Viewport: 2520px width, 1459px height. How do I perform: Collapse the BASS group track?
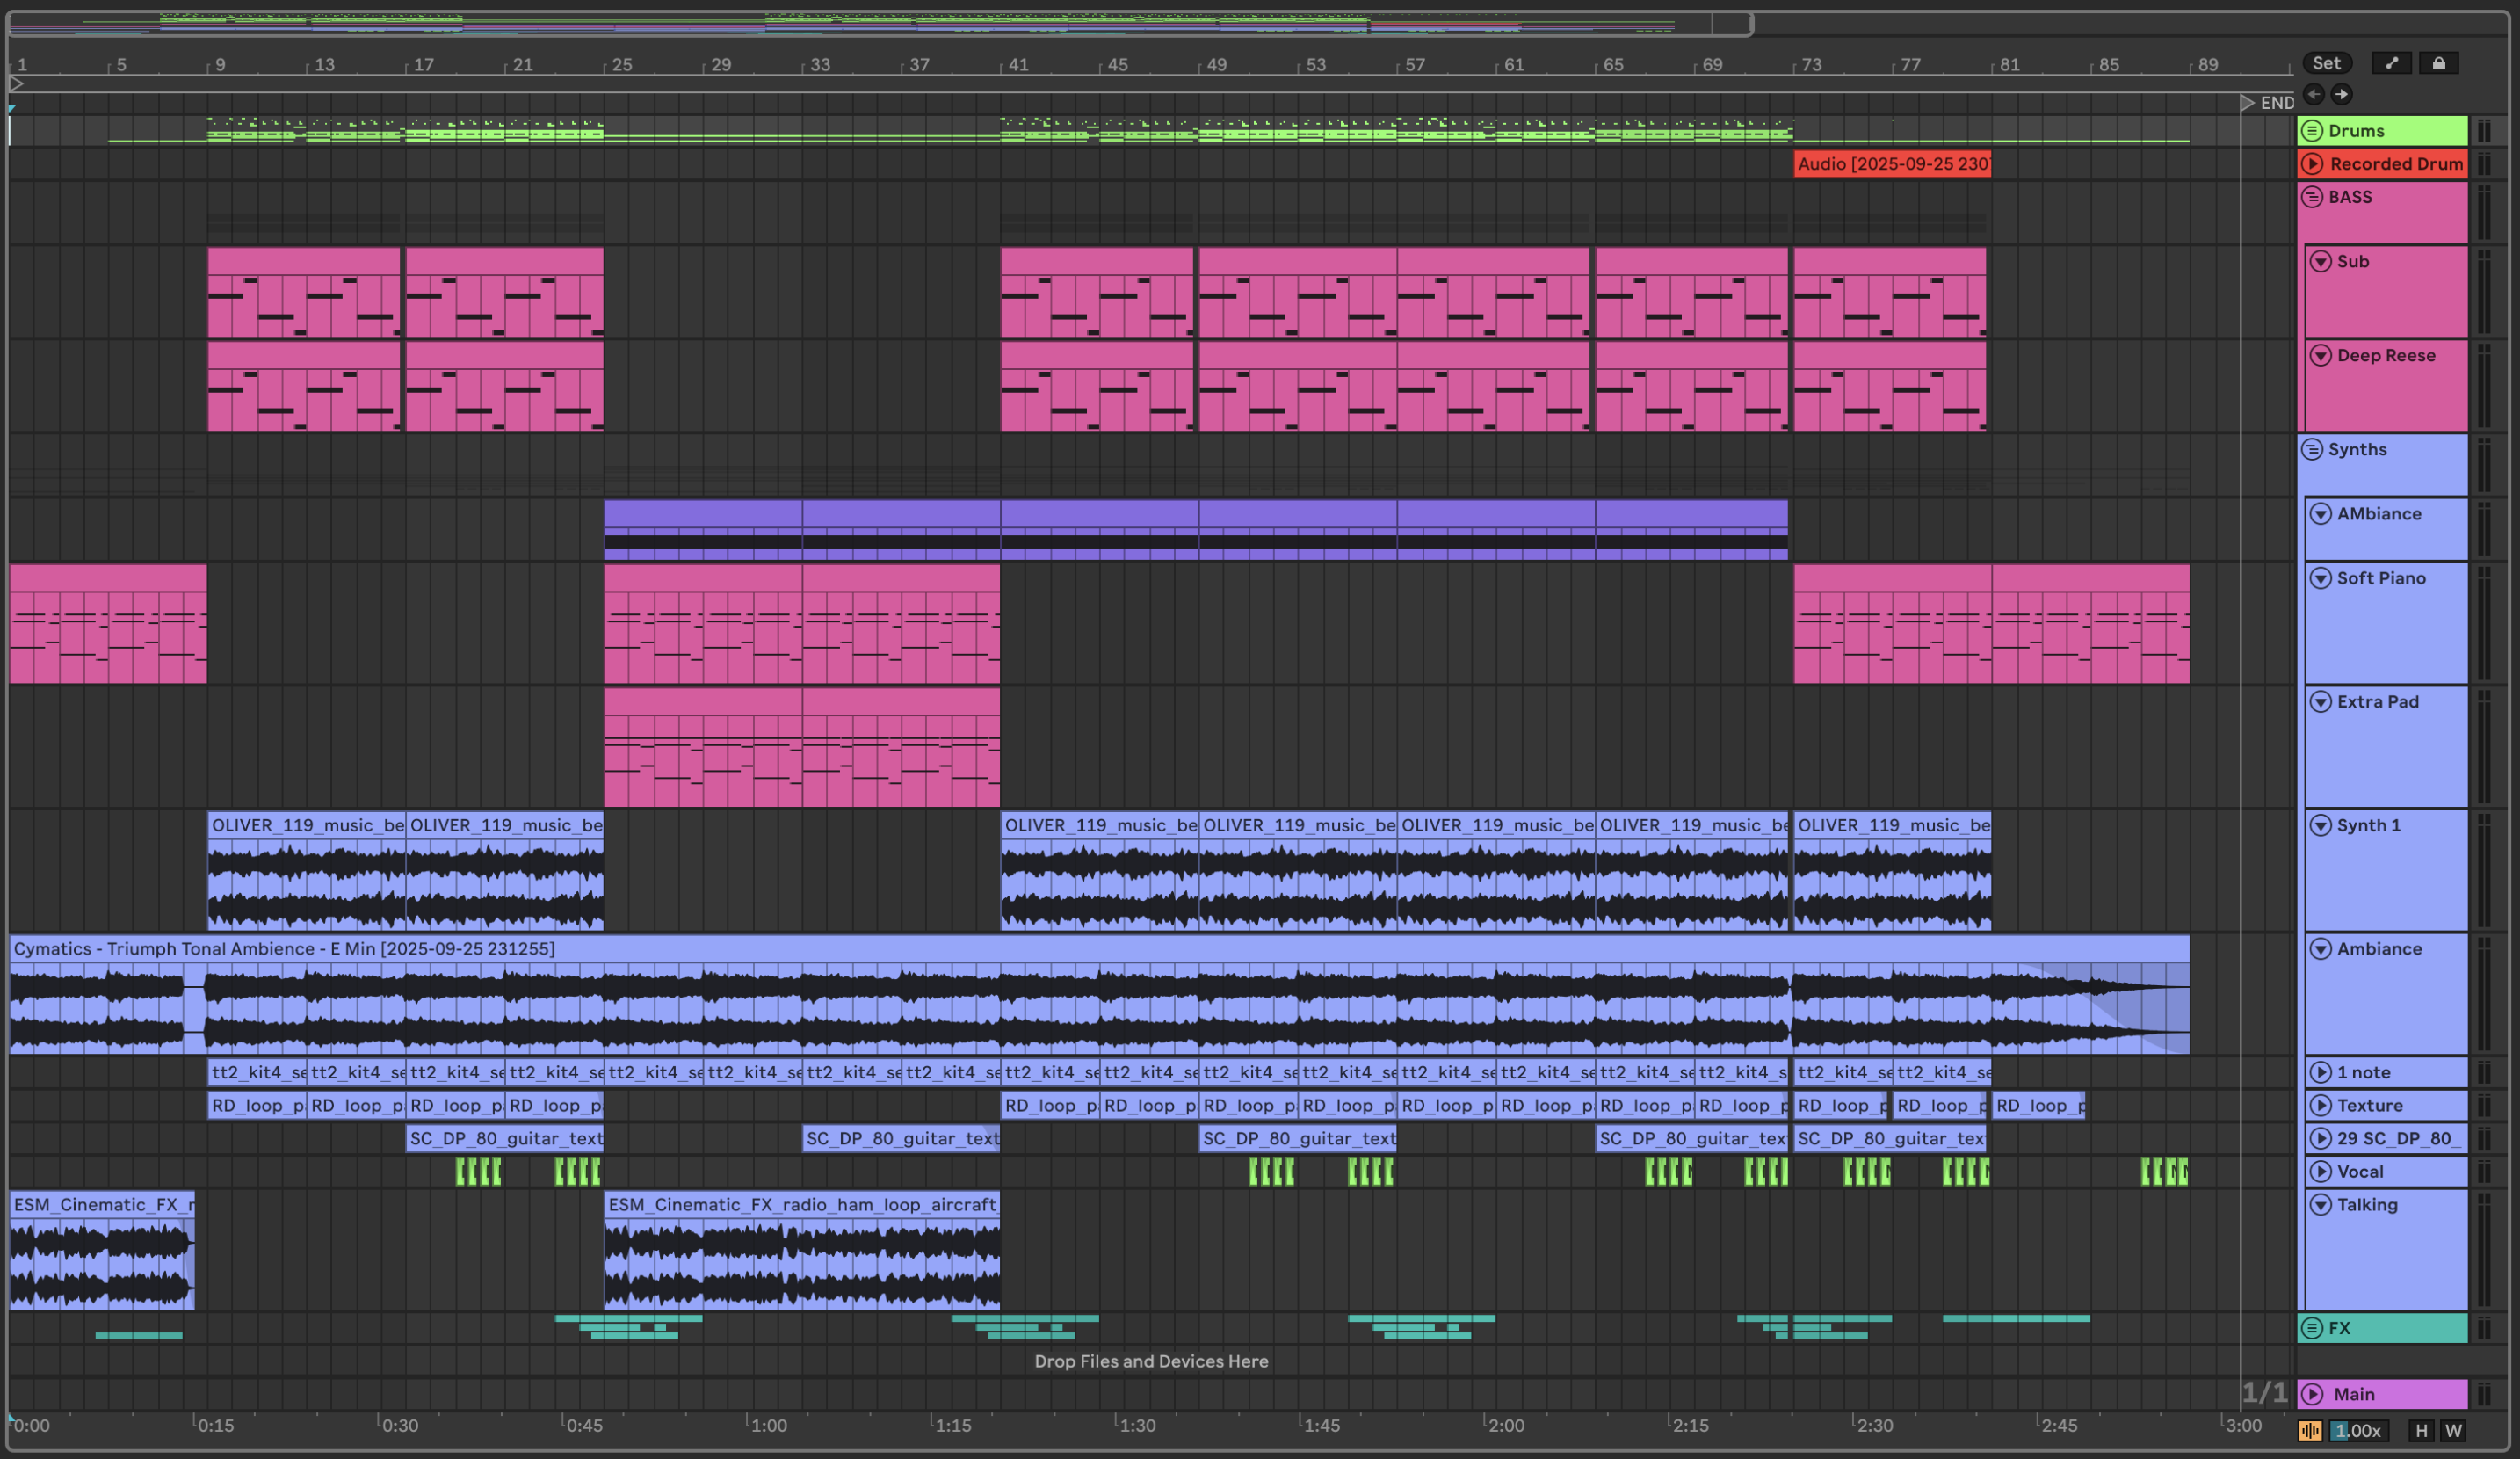[2312, 197]
